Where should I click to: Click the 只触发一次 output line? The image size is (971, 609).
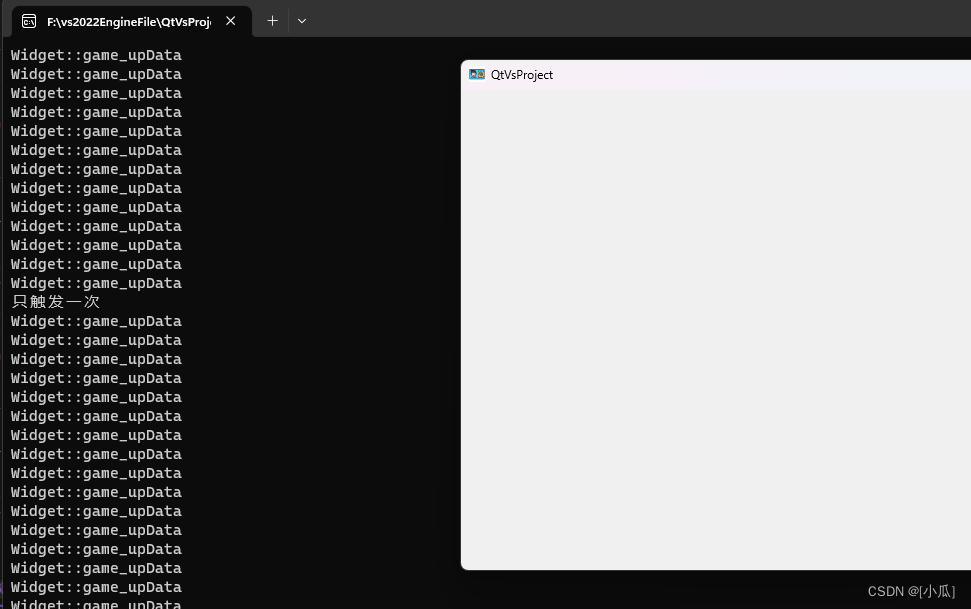click(56, 302)
